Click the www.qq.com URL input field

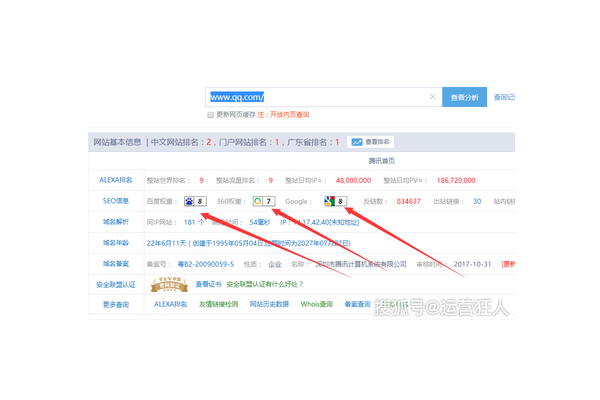coord(323,97)
